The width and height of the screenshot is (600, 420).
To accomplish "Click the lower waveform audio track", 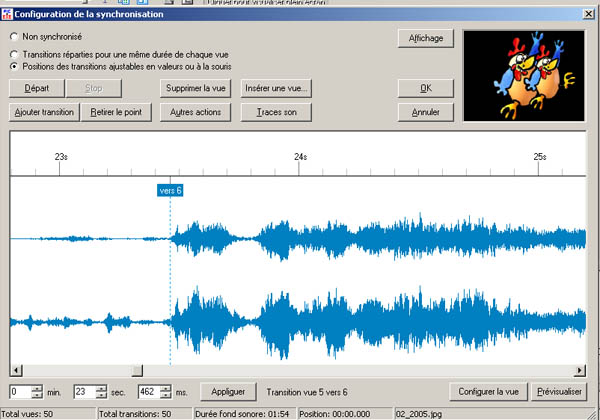I will 298,322.
